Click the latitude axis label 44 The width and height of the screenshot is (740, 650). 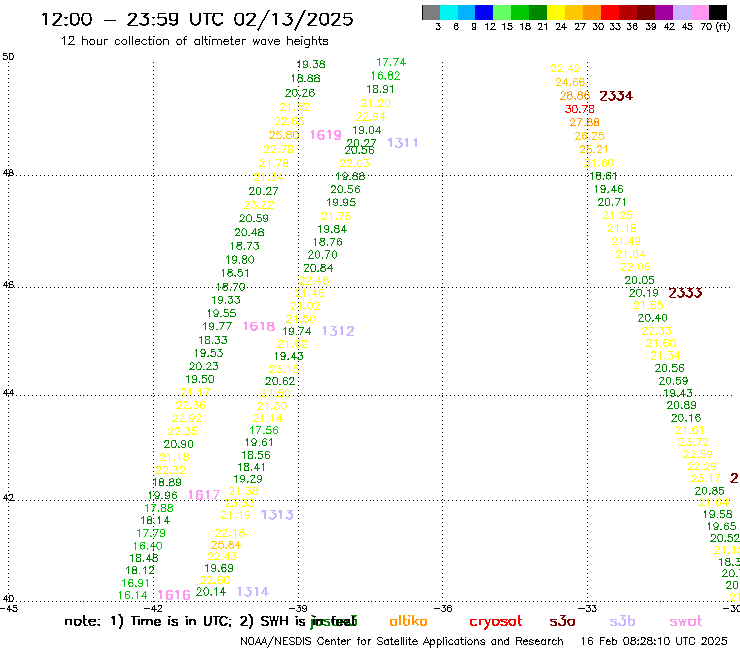(8, 393)
